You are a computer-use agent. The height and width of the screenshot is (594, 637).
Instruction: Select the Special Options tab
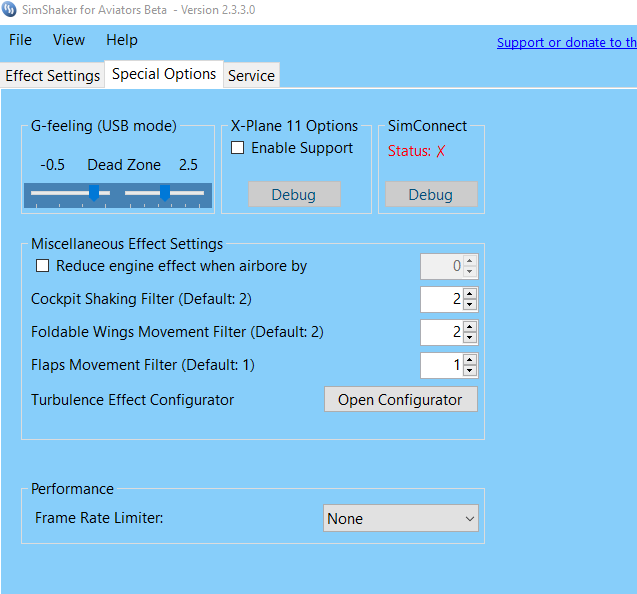click(164, 74)
